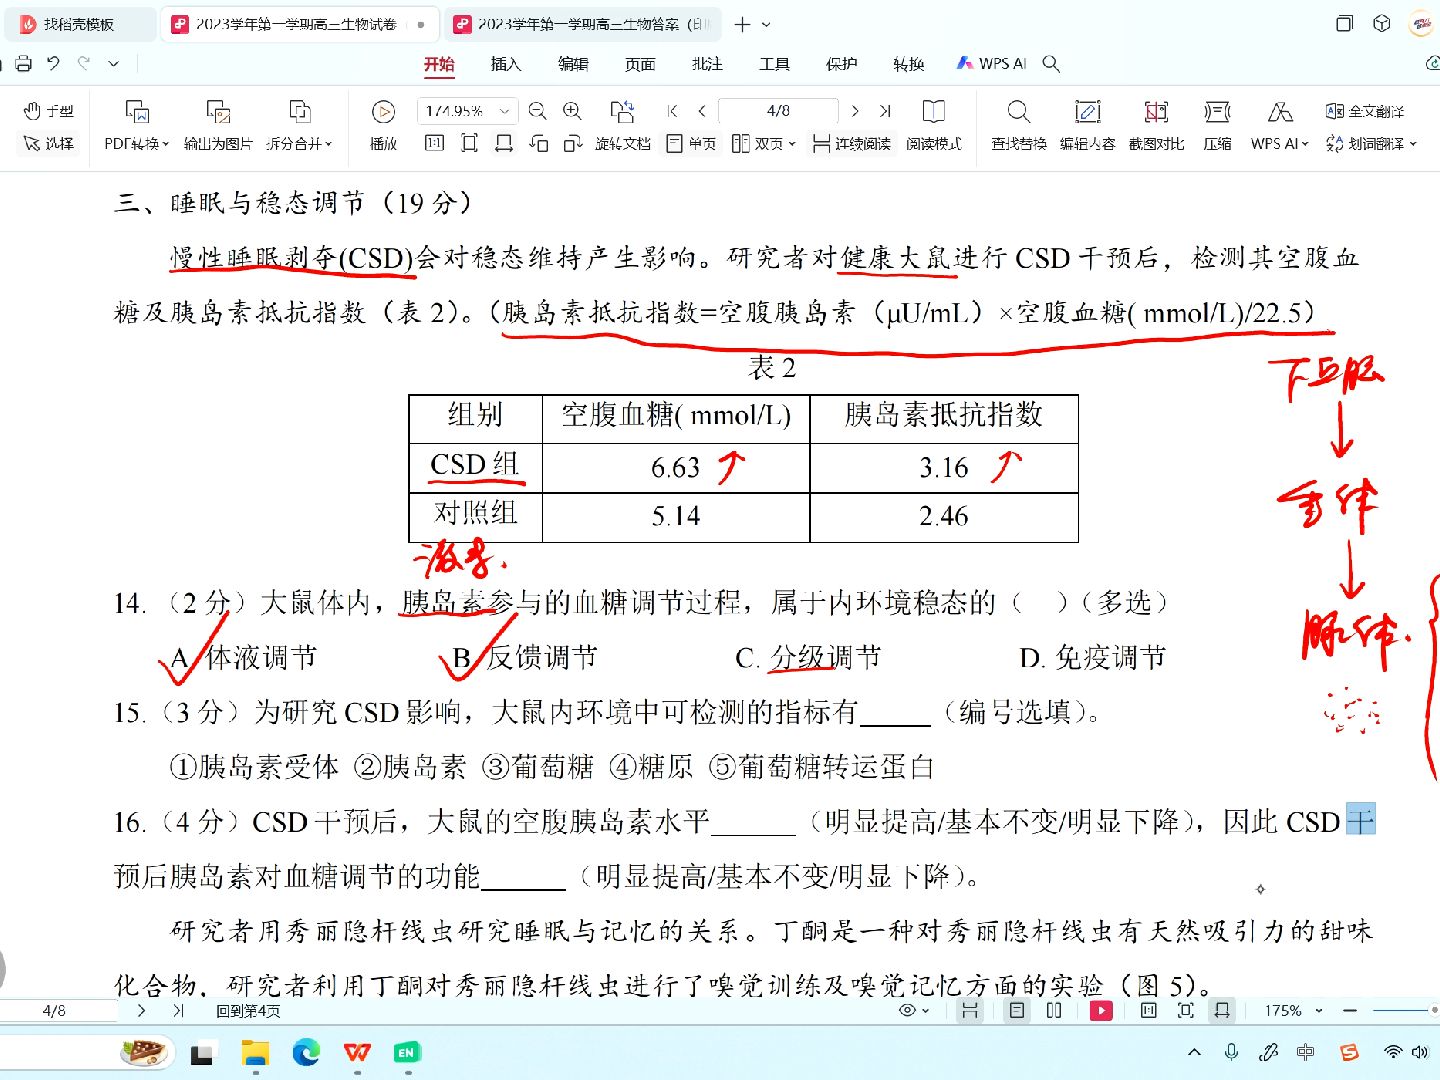Open the 插入 ribbon tab
This screenshot has height=1080, width=1440.
[506, 64]
